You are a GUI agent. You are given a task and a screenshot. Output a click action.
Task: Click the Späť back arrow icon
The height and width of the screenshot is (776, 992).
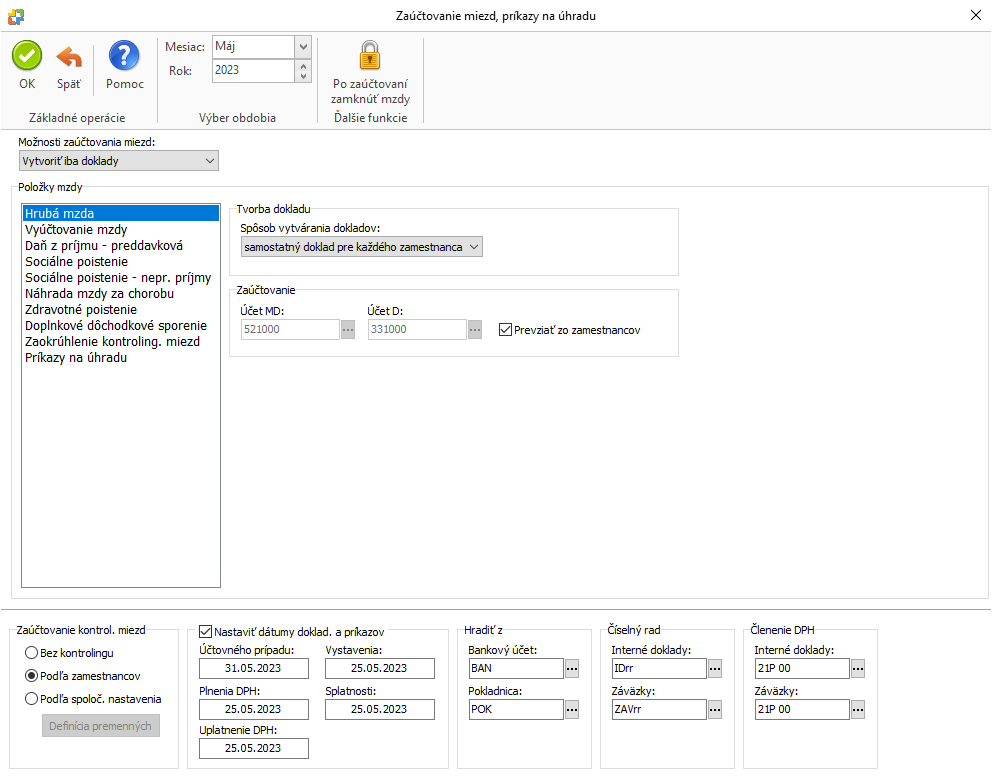(x=69, y=56)
